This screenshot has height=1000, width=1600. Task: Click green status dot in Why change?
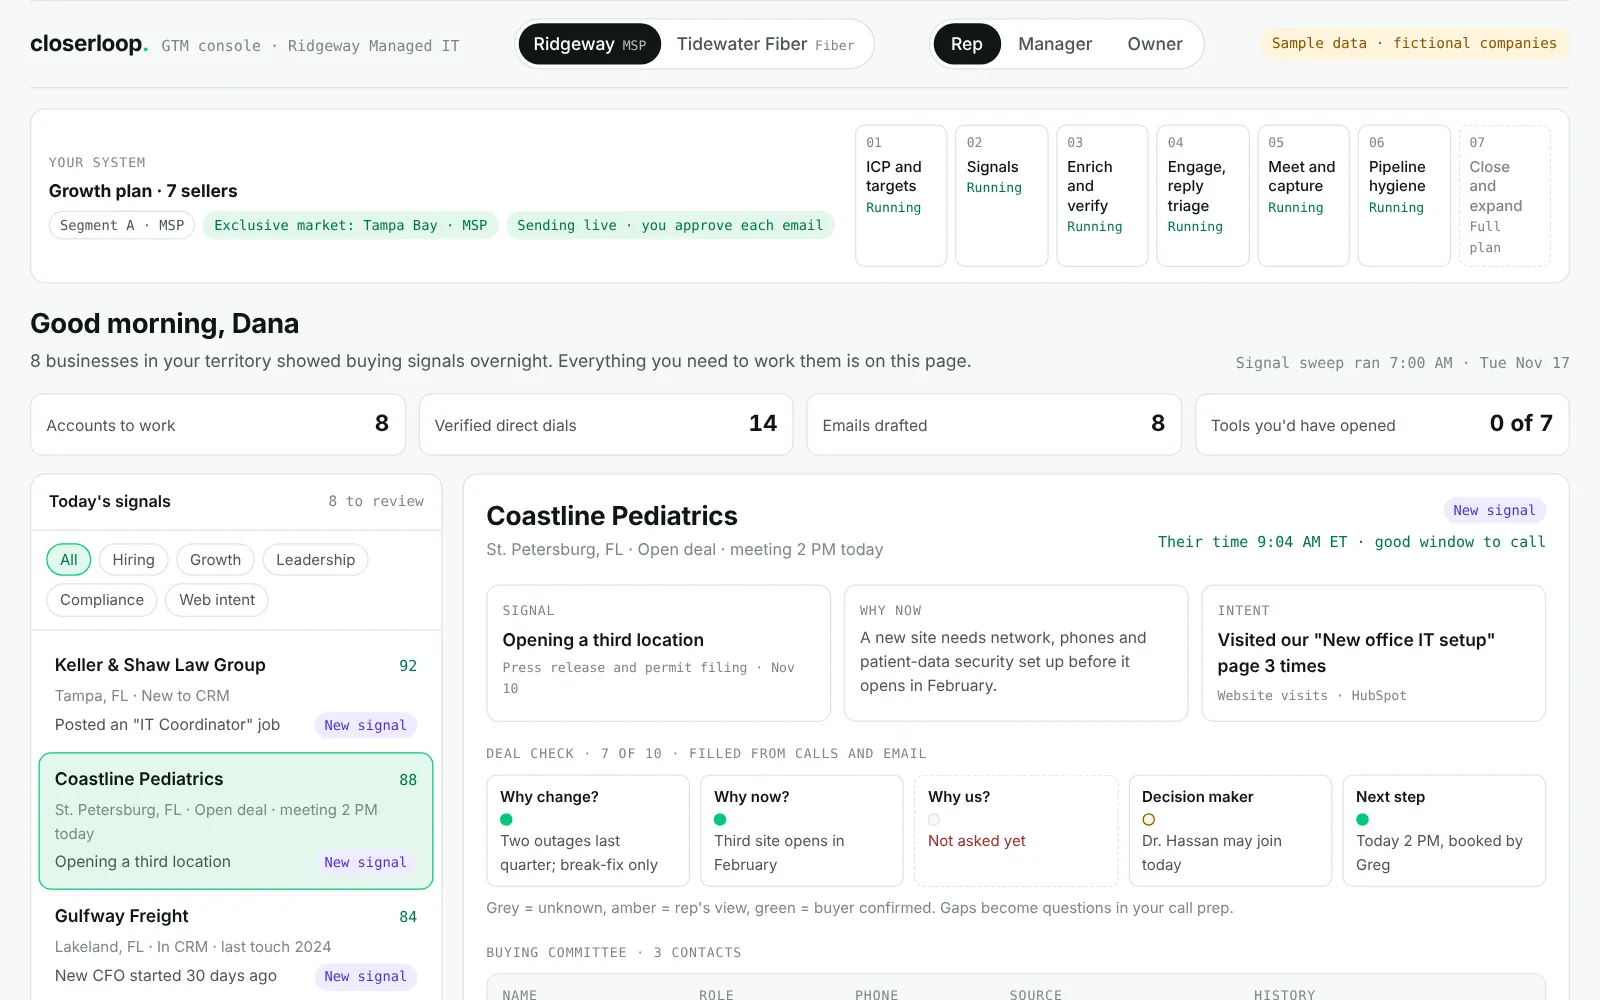[x=506, y=819]
